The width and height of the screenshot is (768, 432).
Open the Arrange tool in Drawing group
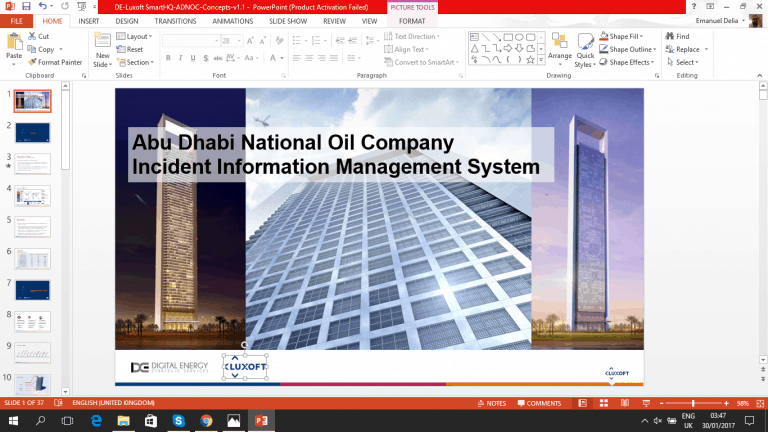(560, 48)
